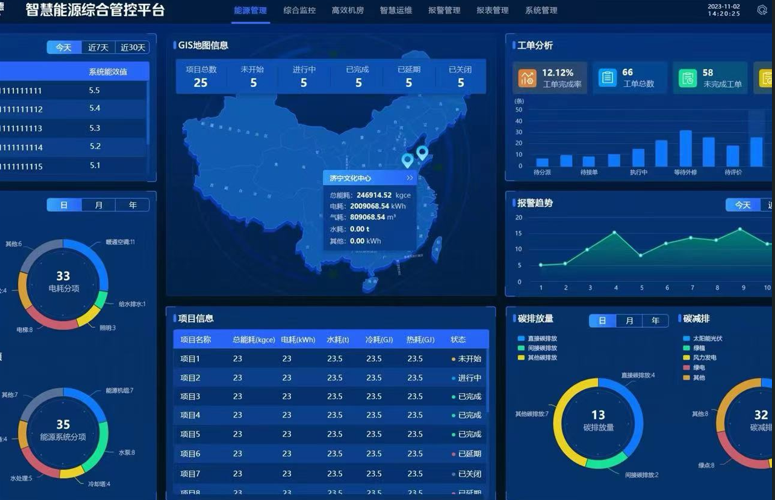
Task: Toggle the 风力发电 legend swatch
Action: [x=686, y=357]
